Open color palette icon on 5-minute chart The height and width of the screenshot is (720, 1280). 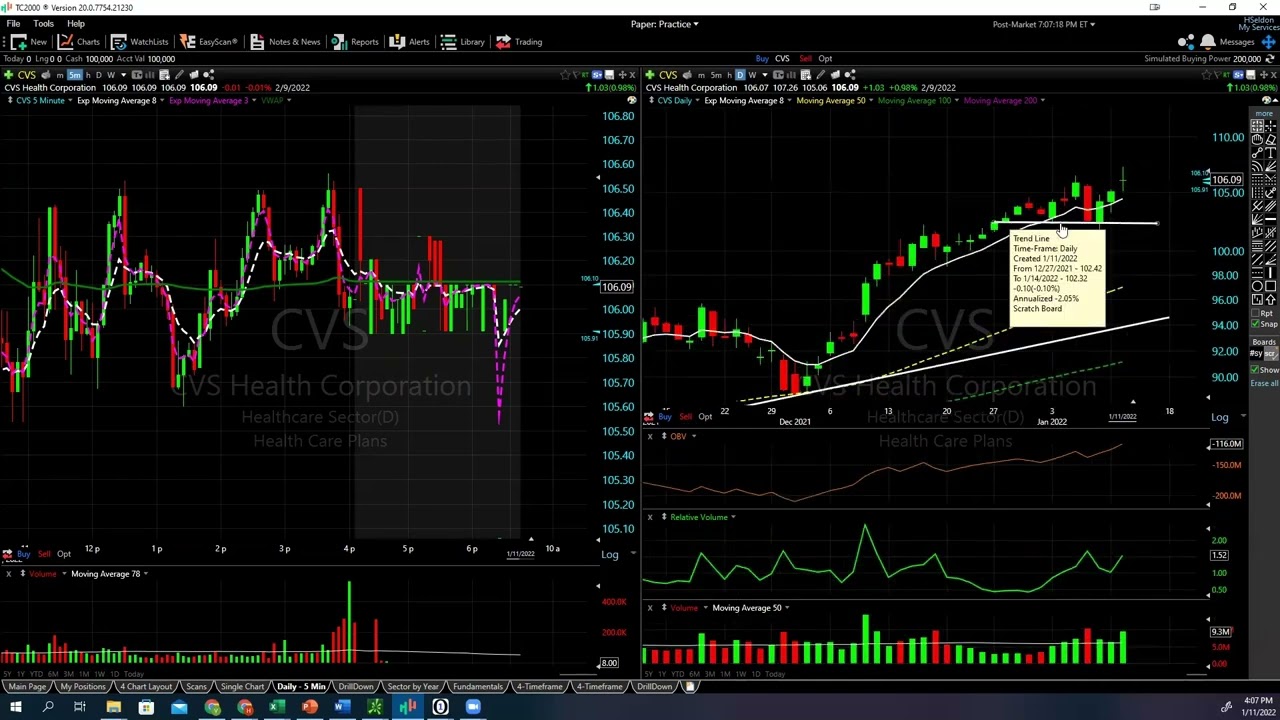631,100
